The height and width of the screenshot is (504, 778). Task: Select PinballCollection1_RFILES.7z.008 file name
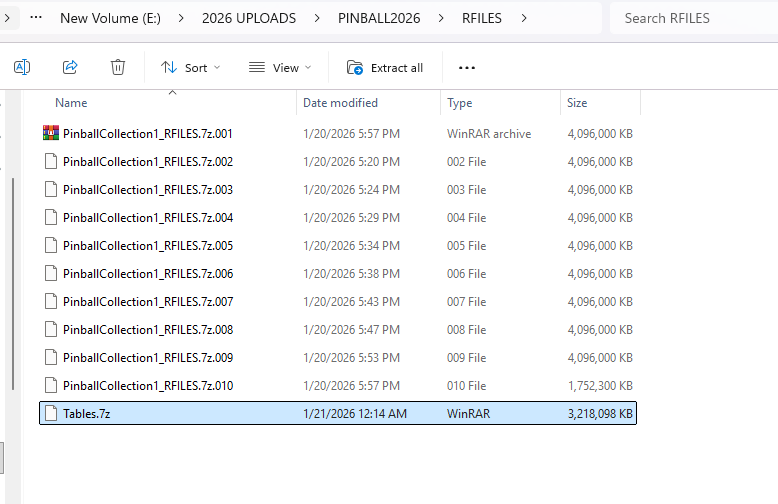click(148, 330)
